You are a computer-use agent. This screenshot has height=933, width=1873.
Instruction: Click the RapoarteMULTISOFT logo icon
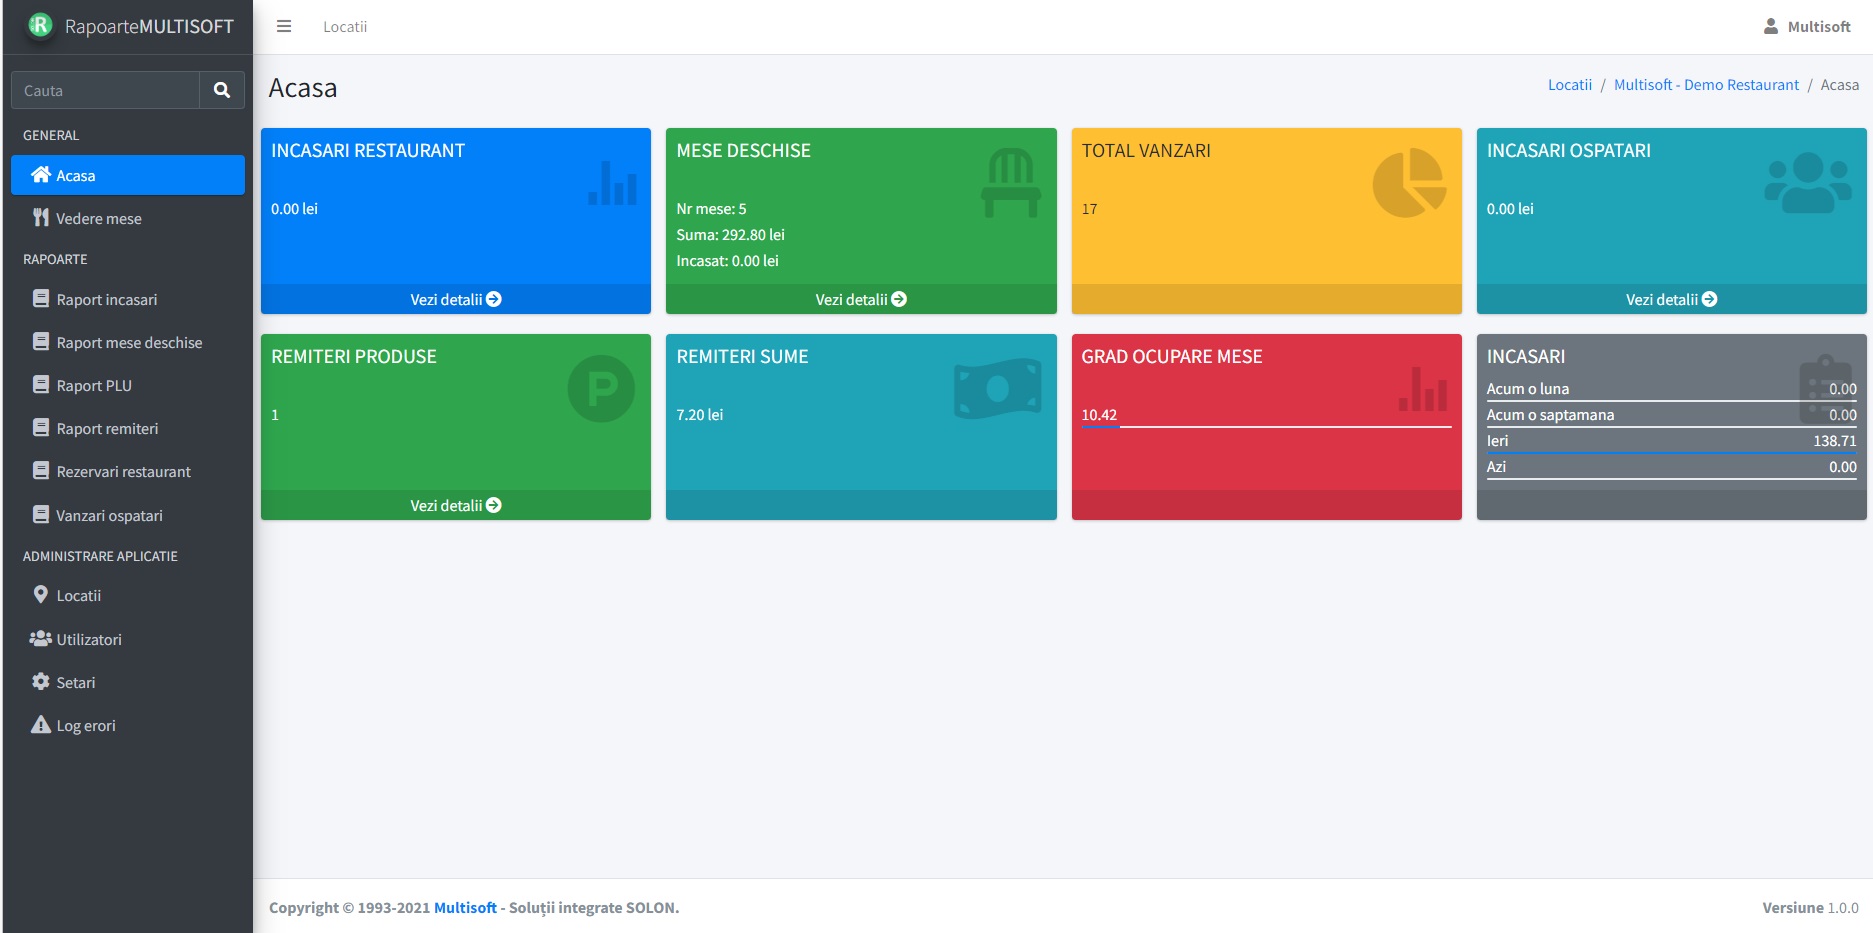tap(40, 26)
